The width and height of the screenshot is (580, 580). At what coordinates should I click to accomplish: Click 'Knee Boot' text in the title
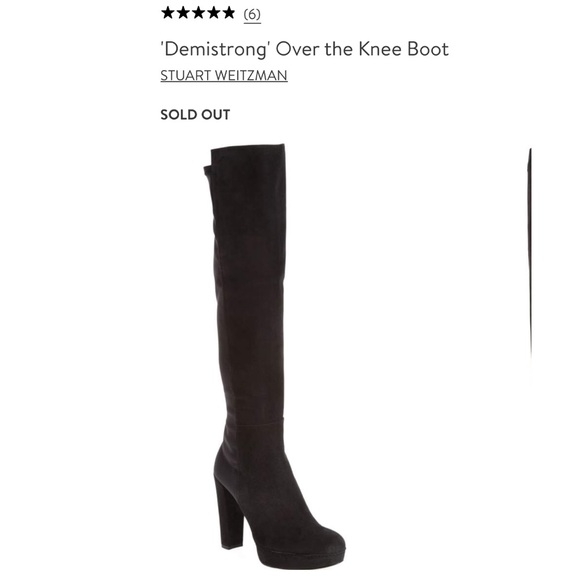click(x=404, y=49)
